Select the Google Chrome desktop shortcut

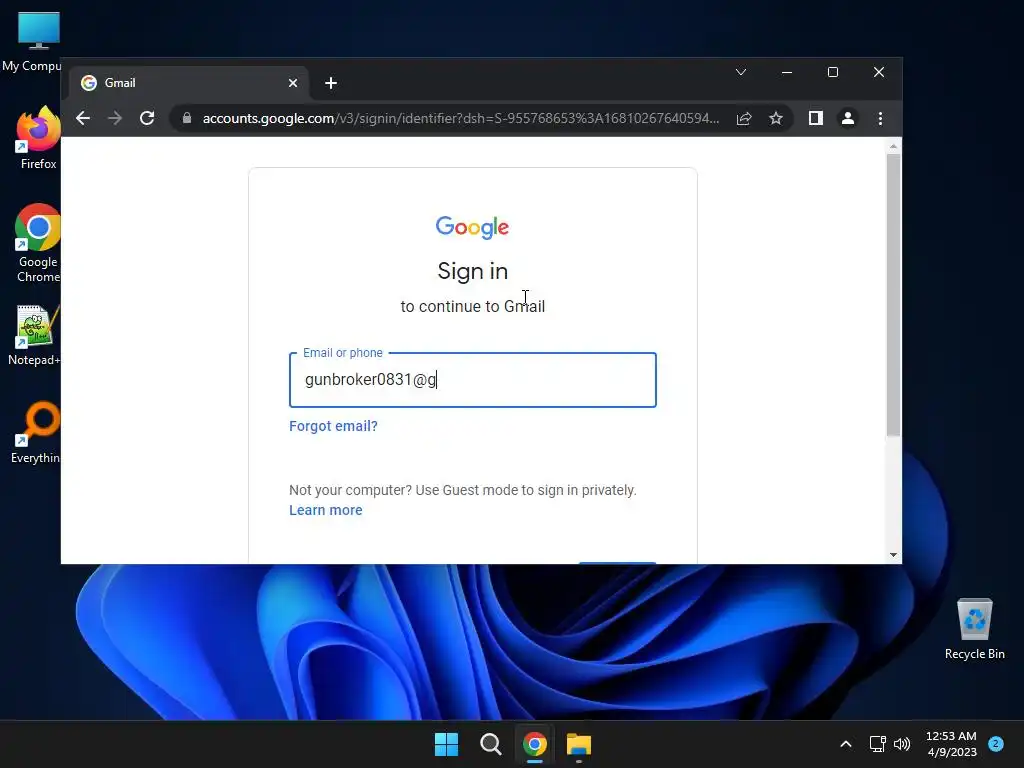pos(38,243)
